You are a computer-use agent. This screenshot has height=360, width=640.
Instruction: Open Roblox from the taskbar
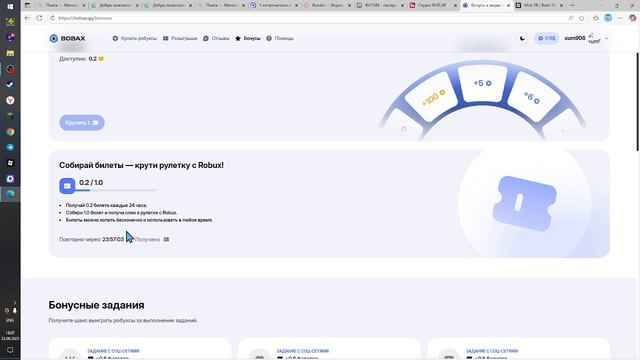[10, 163]
